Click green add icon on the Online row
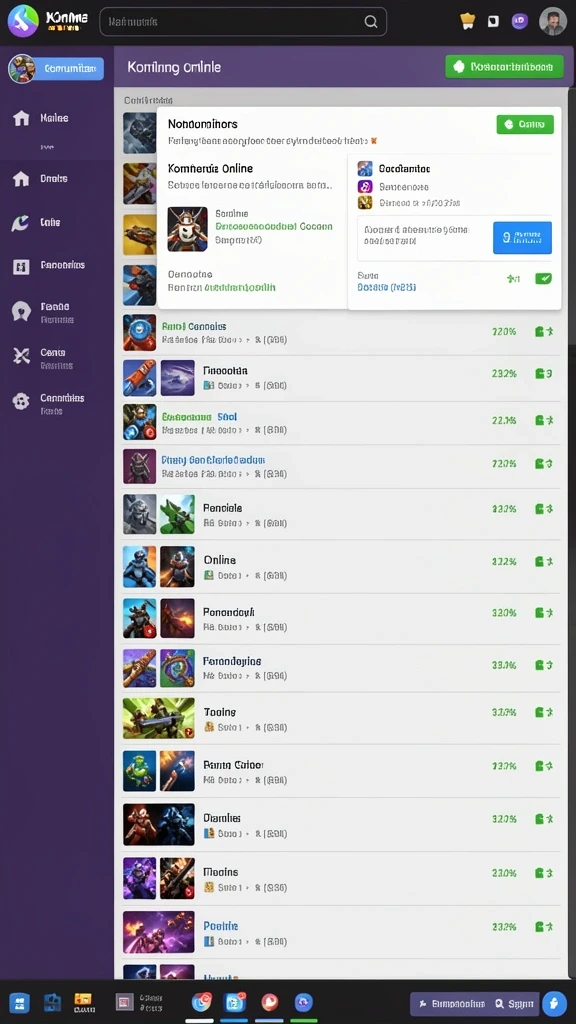 [544, 561]
